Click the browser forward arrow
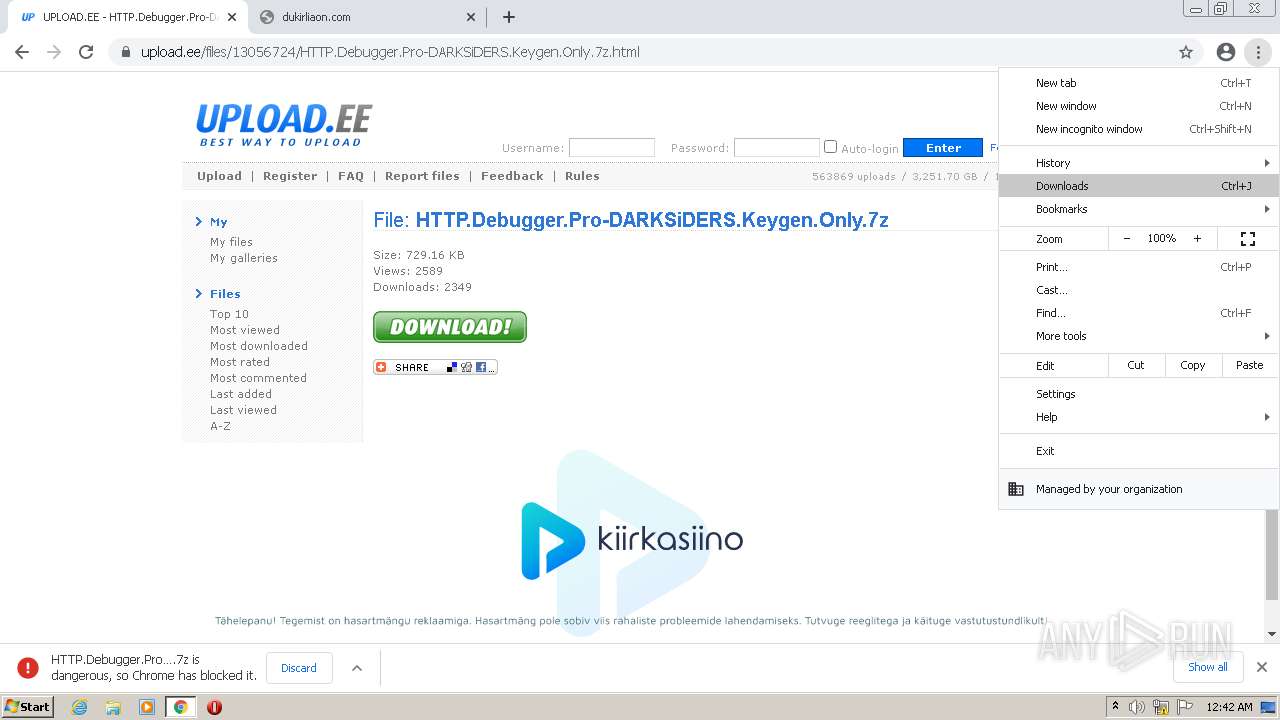The width and height of the screenshot is (1280, 720). click(x=54, y=52)
